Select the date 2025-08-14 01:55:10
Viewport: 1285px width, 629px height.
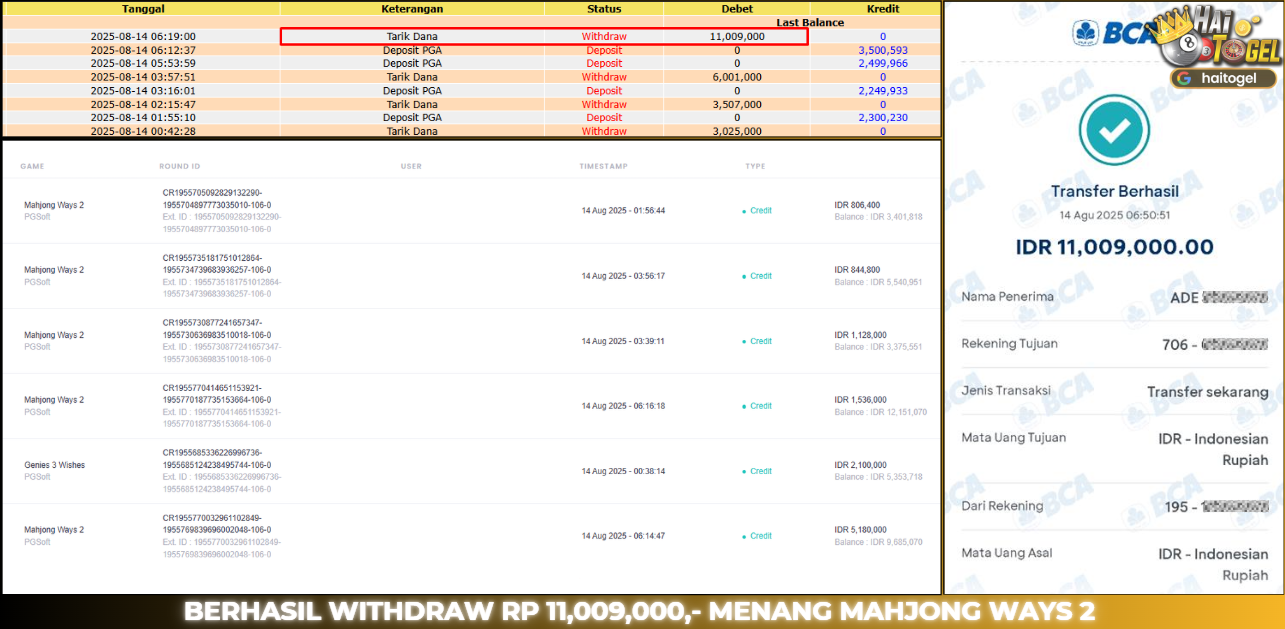pyautogui.click(x=143, y=117)
